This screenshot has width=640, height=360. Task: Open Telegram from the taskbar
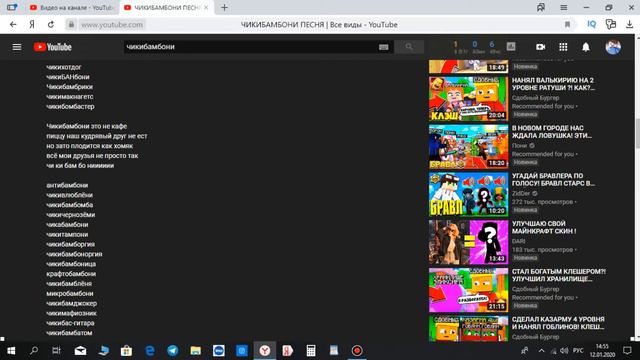173,351
